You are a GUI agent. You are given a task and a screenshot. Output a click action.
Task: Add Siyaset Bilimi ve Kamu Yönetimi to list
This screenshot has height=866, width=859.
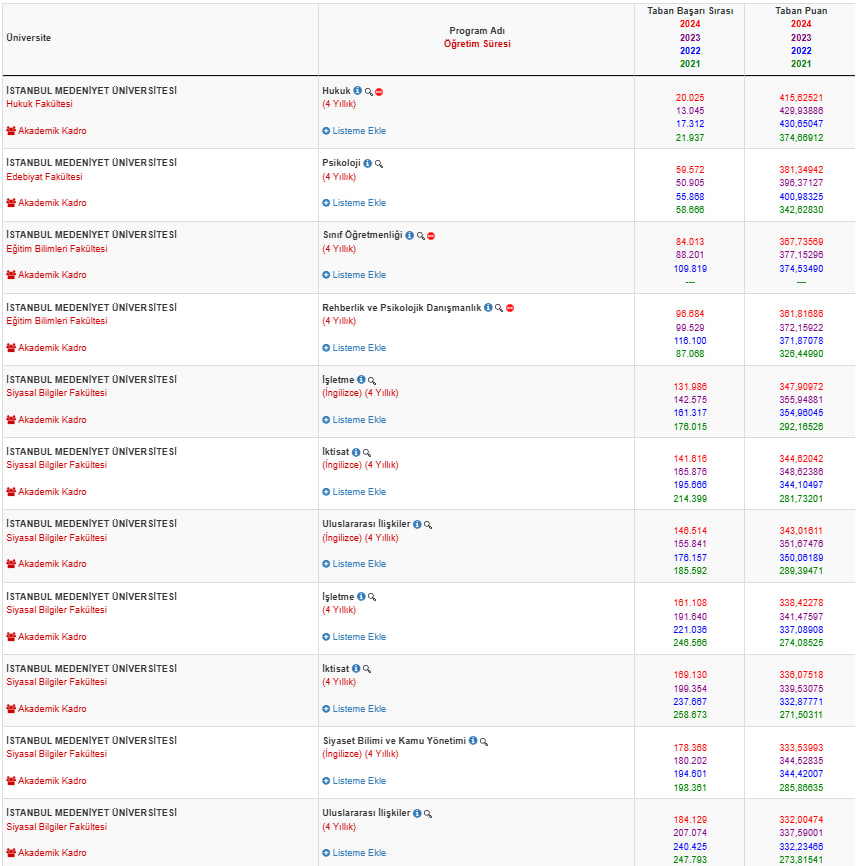click(354, 781)
